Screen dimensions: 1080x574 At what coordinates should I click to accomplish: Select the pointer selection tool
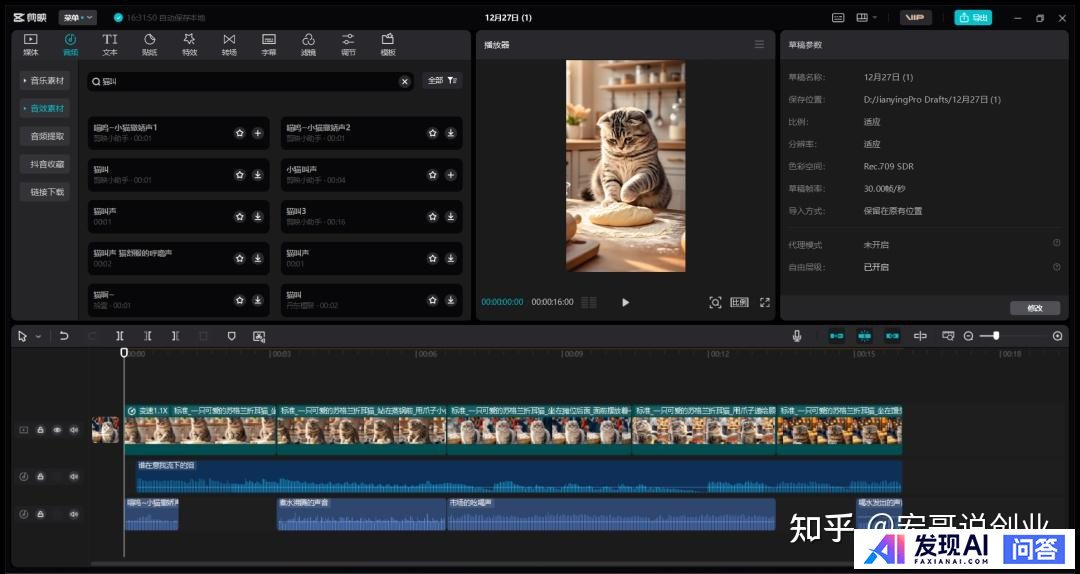[22, 336]
